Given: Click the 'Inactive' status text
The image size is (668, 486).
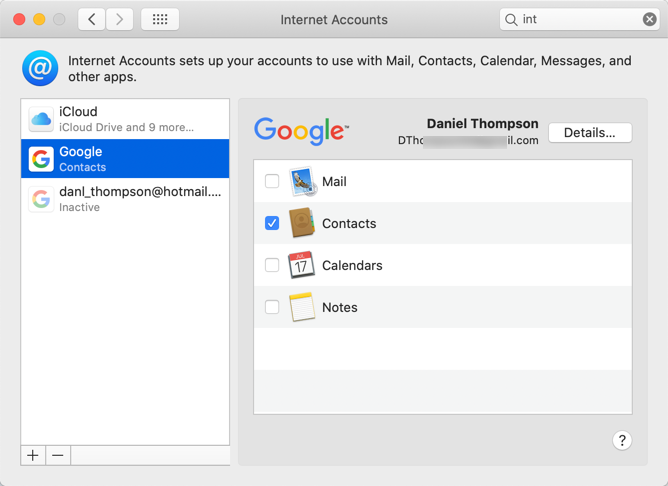Looking at the screenshot, I should click(x=80, y=207).
